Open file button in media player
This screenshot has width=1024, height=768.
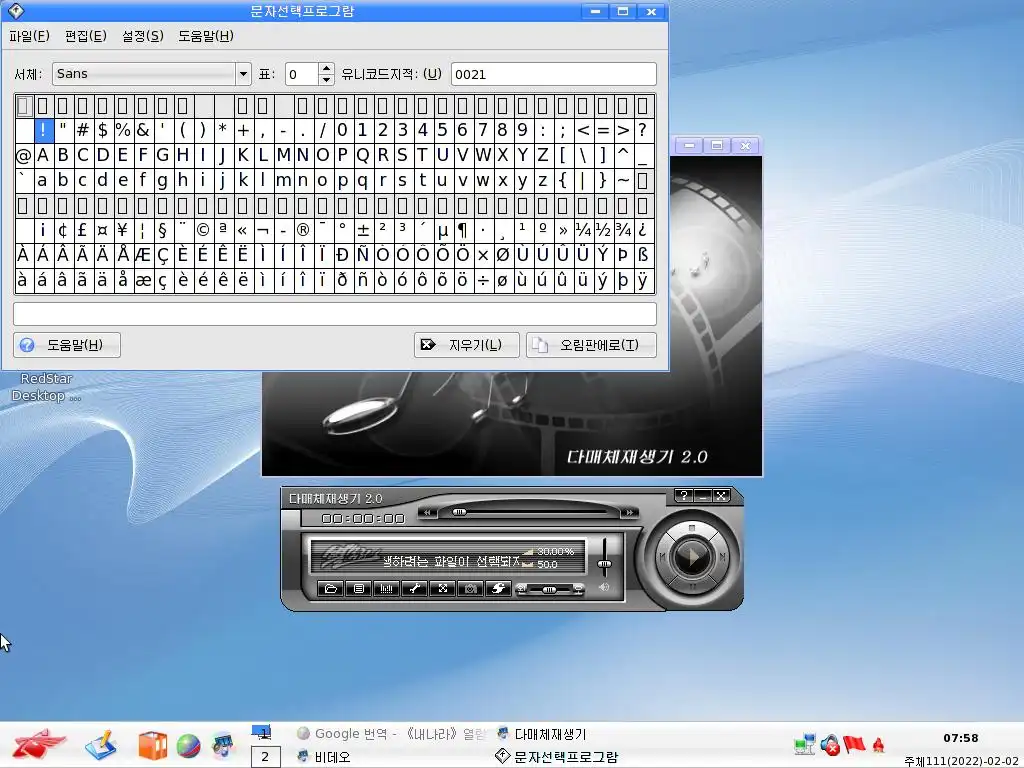330,588
